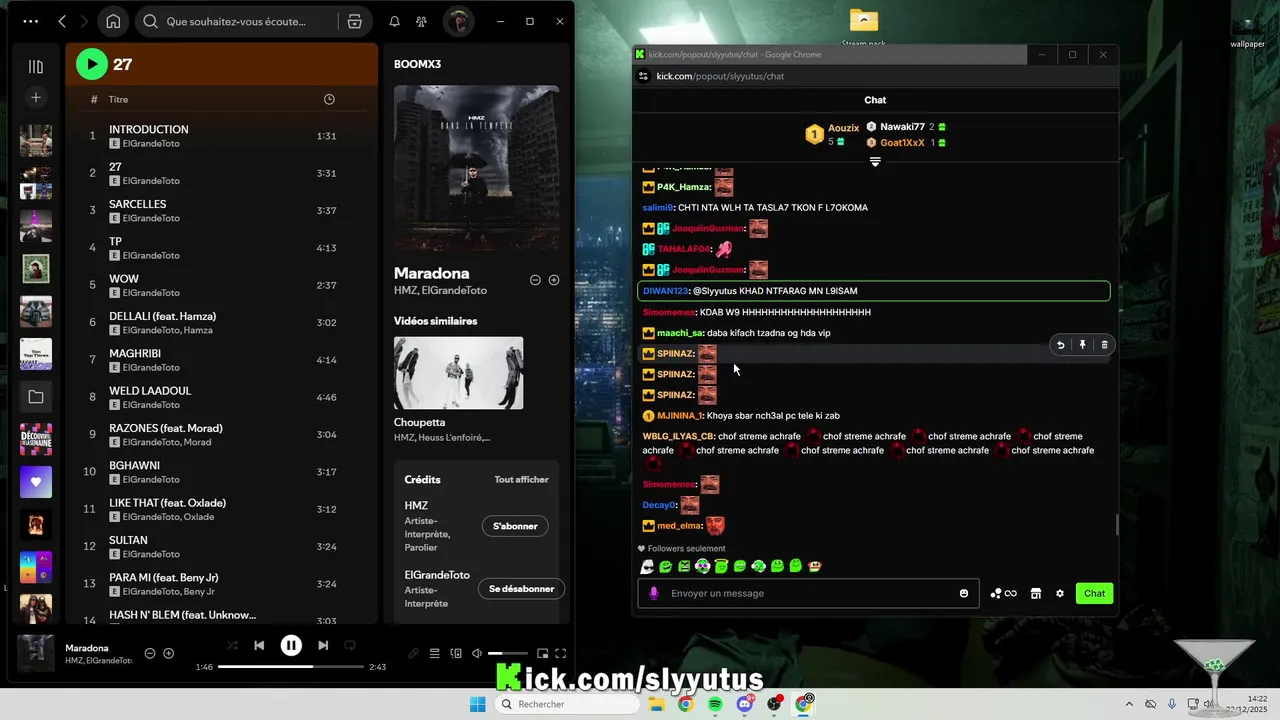Click the Spotify search field

tap(236, 21)
